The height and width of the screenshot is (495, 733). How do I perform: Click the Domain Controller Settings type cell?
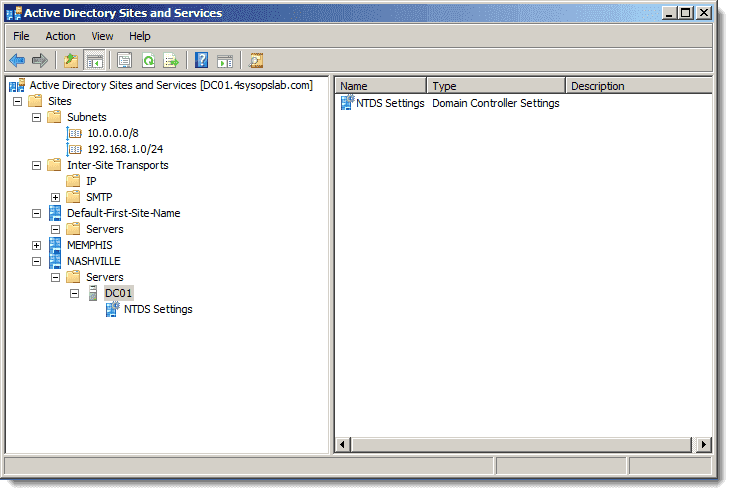click(x=496, y=103)
